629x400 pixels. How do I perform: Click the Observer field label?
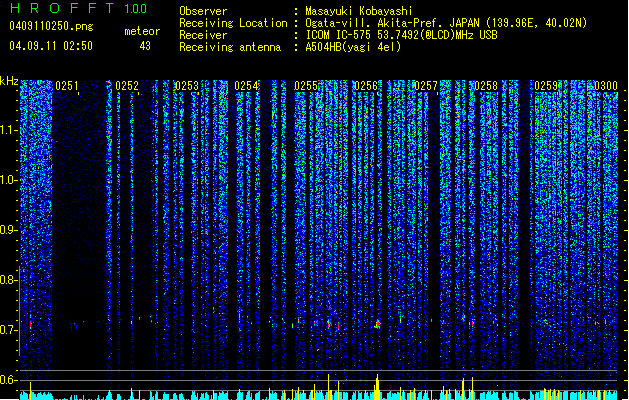(x=203, y=11)
